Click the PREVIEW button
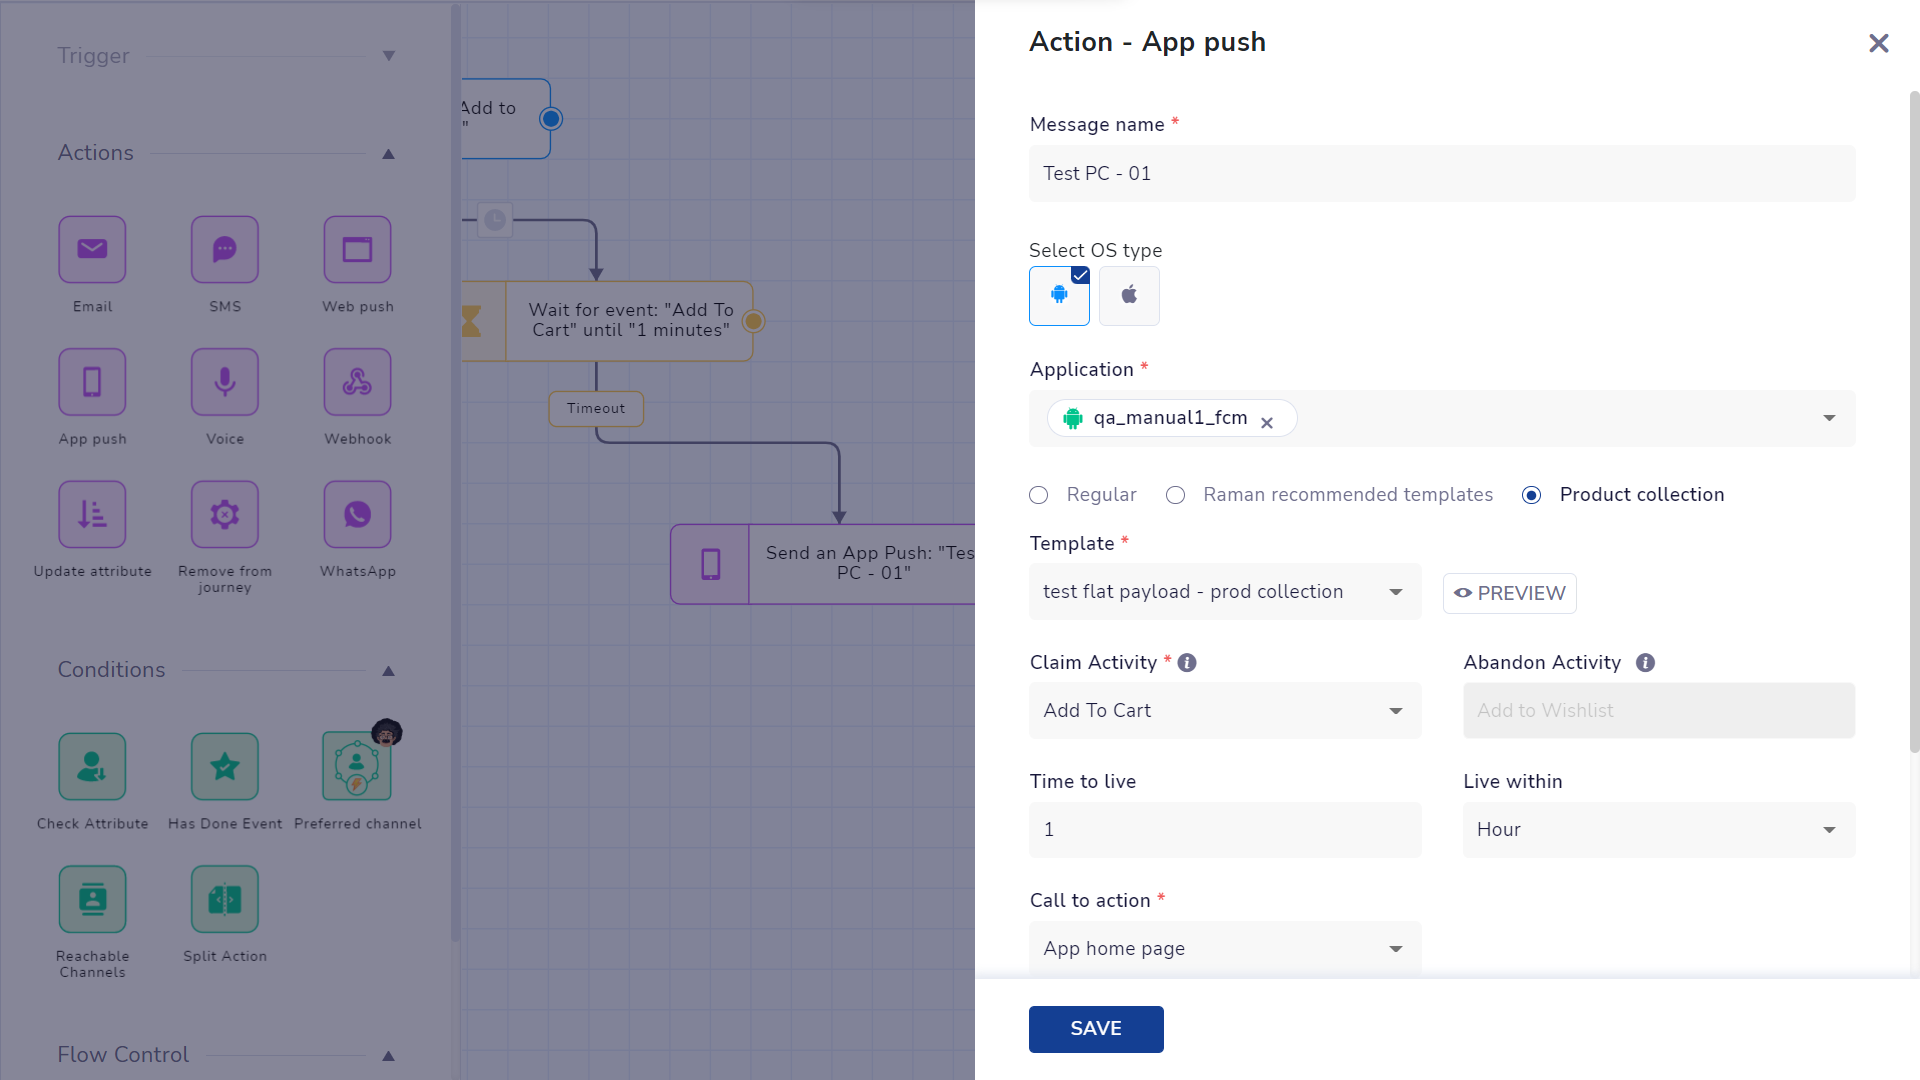1920x1080 pixels. coord(1509,593)
